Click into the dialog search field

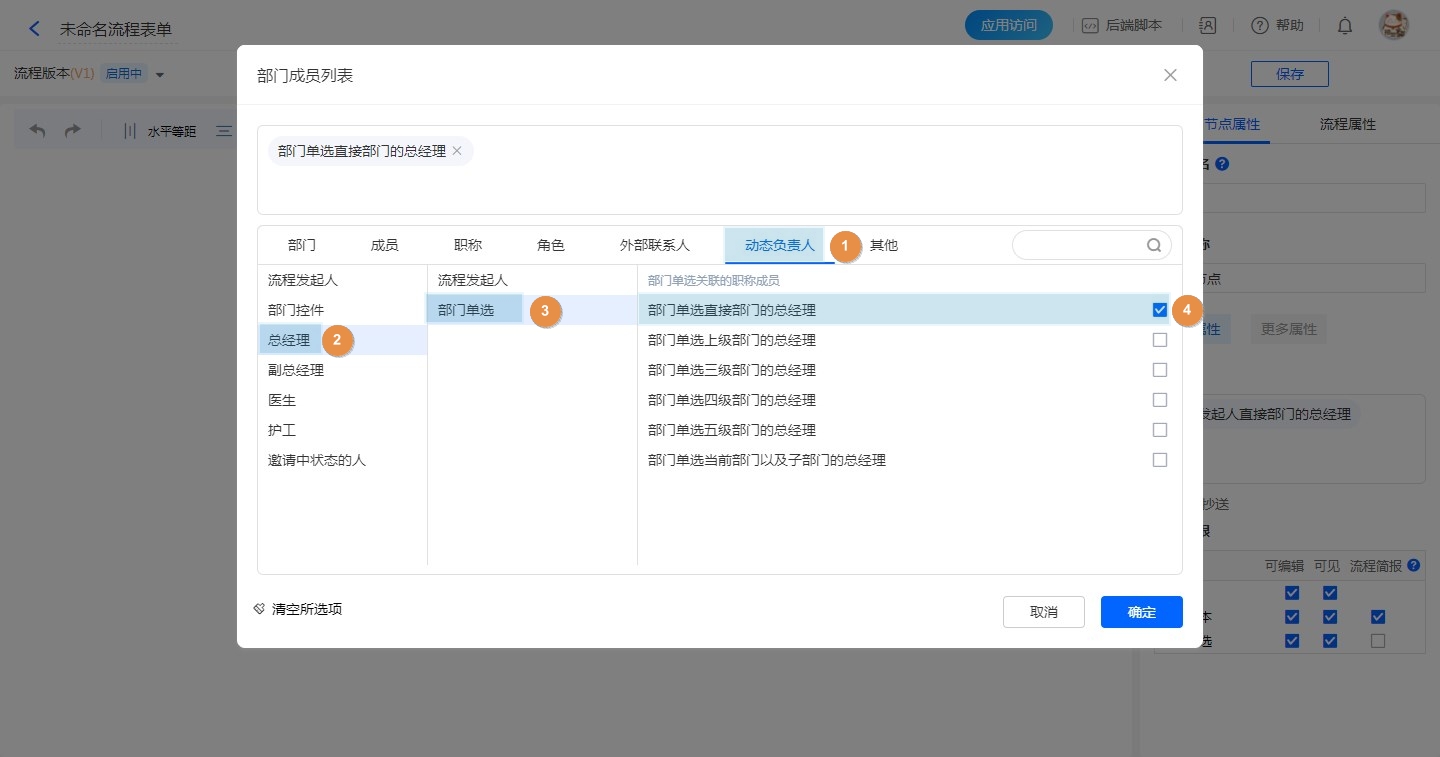coord(1080,245)
